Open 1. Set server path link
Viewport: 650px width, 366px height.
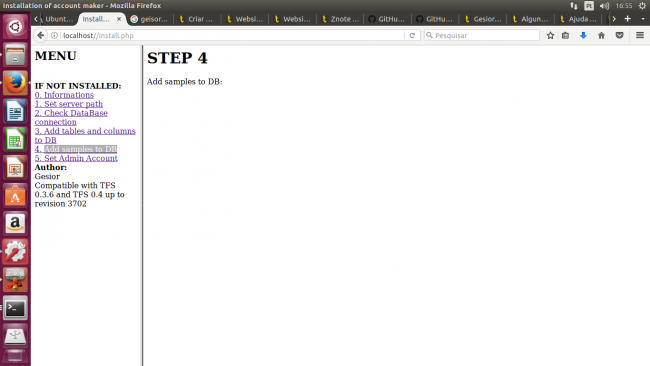pos(69,104)
